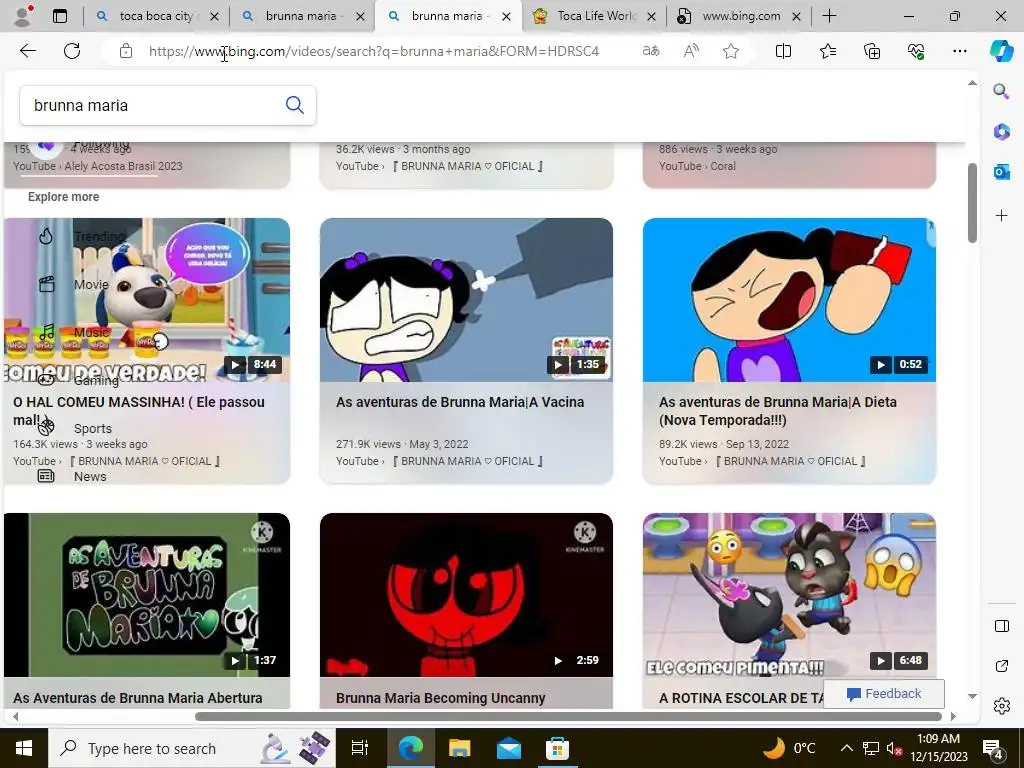The image size is (1024, 768).
Task: Add page to favorites with star icon
Action: coord(731,51)
